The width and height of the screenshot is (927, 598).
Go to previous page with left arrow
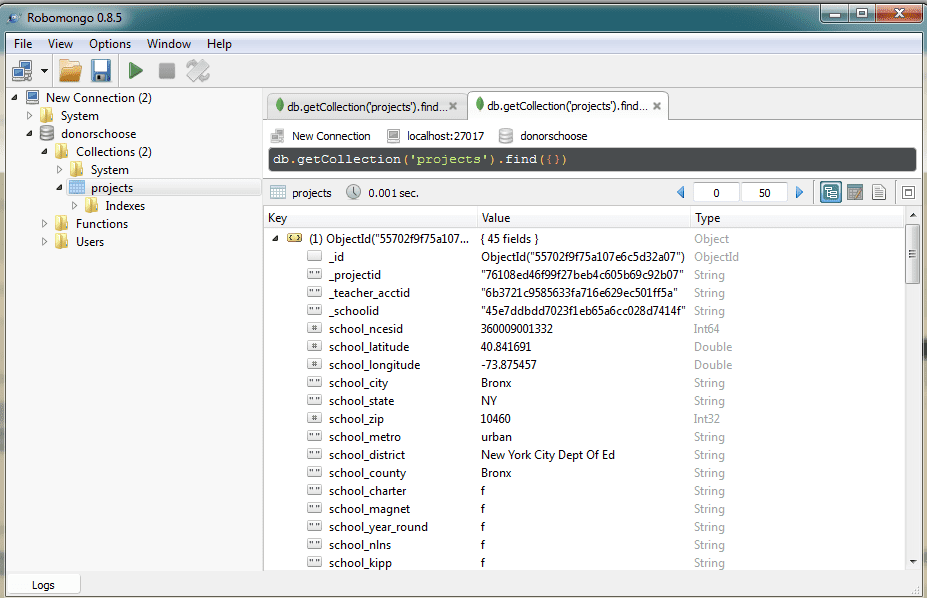point(680,193)
